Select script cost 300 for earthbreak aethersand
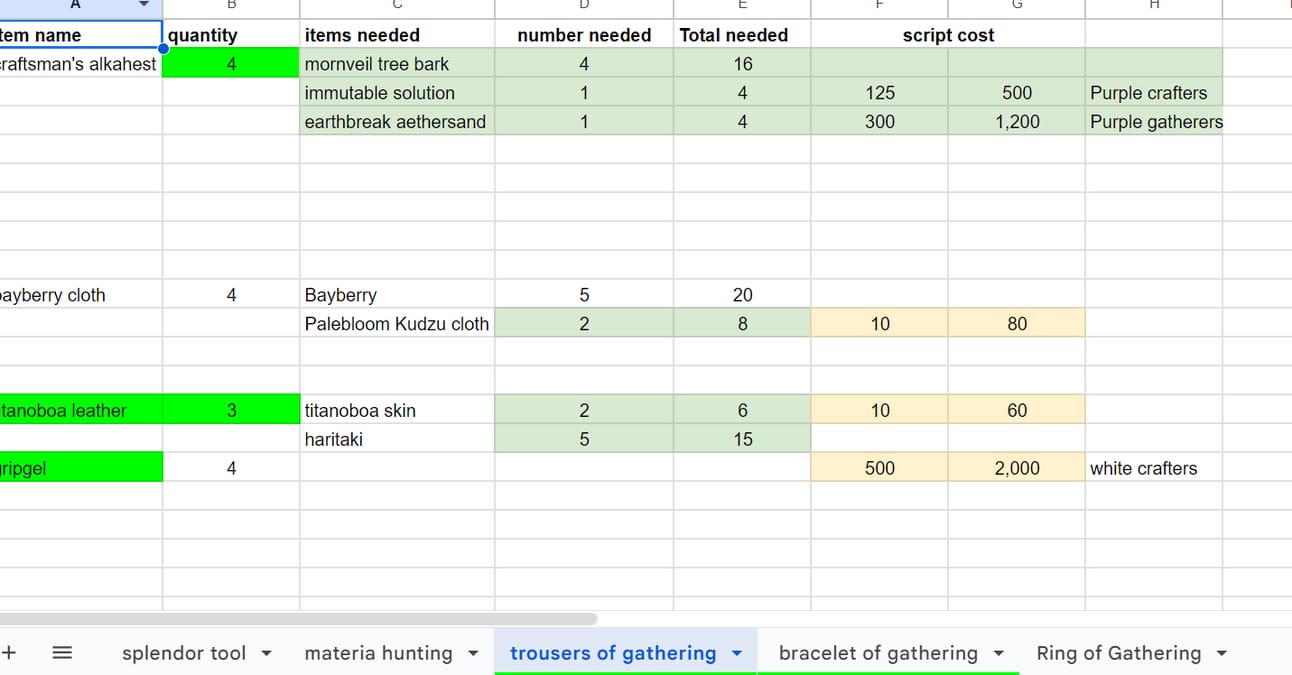 point(879,122)
